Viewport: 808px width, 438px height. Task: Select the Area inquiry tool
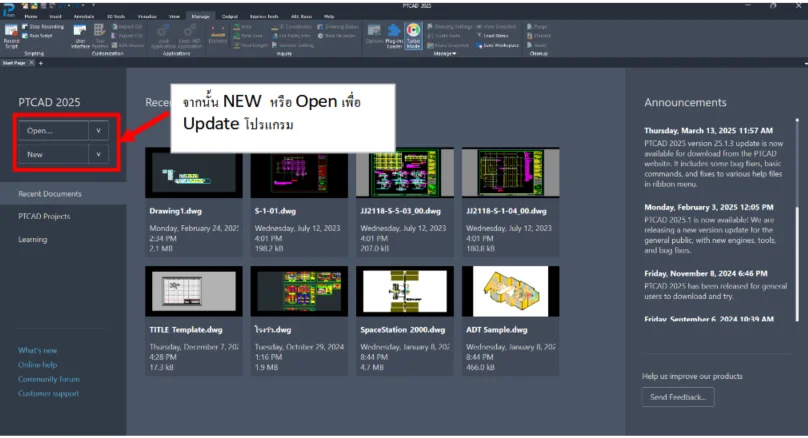[x=242, y=27]
